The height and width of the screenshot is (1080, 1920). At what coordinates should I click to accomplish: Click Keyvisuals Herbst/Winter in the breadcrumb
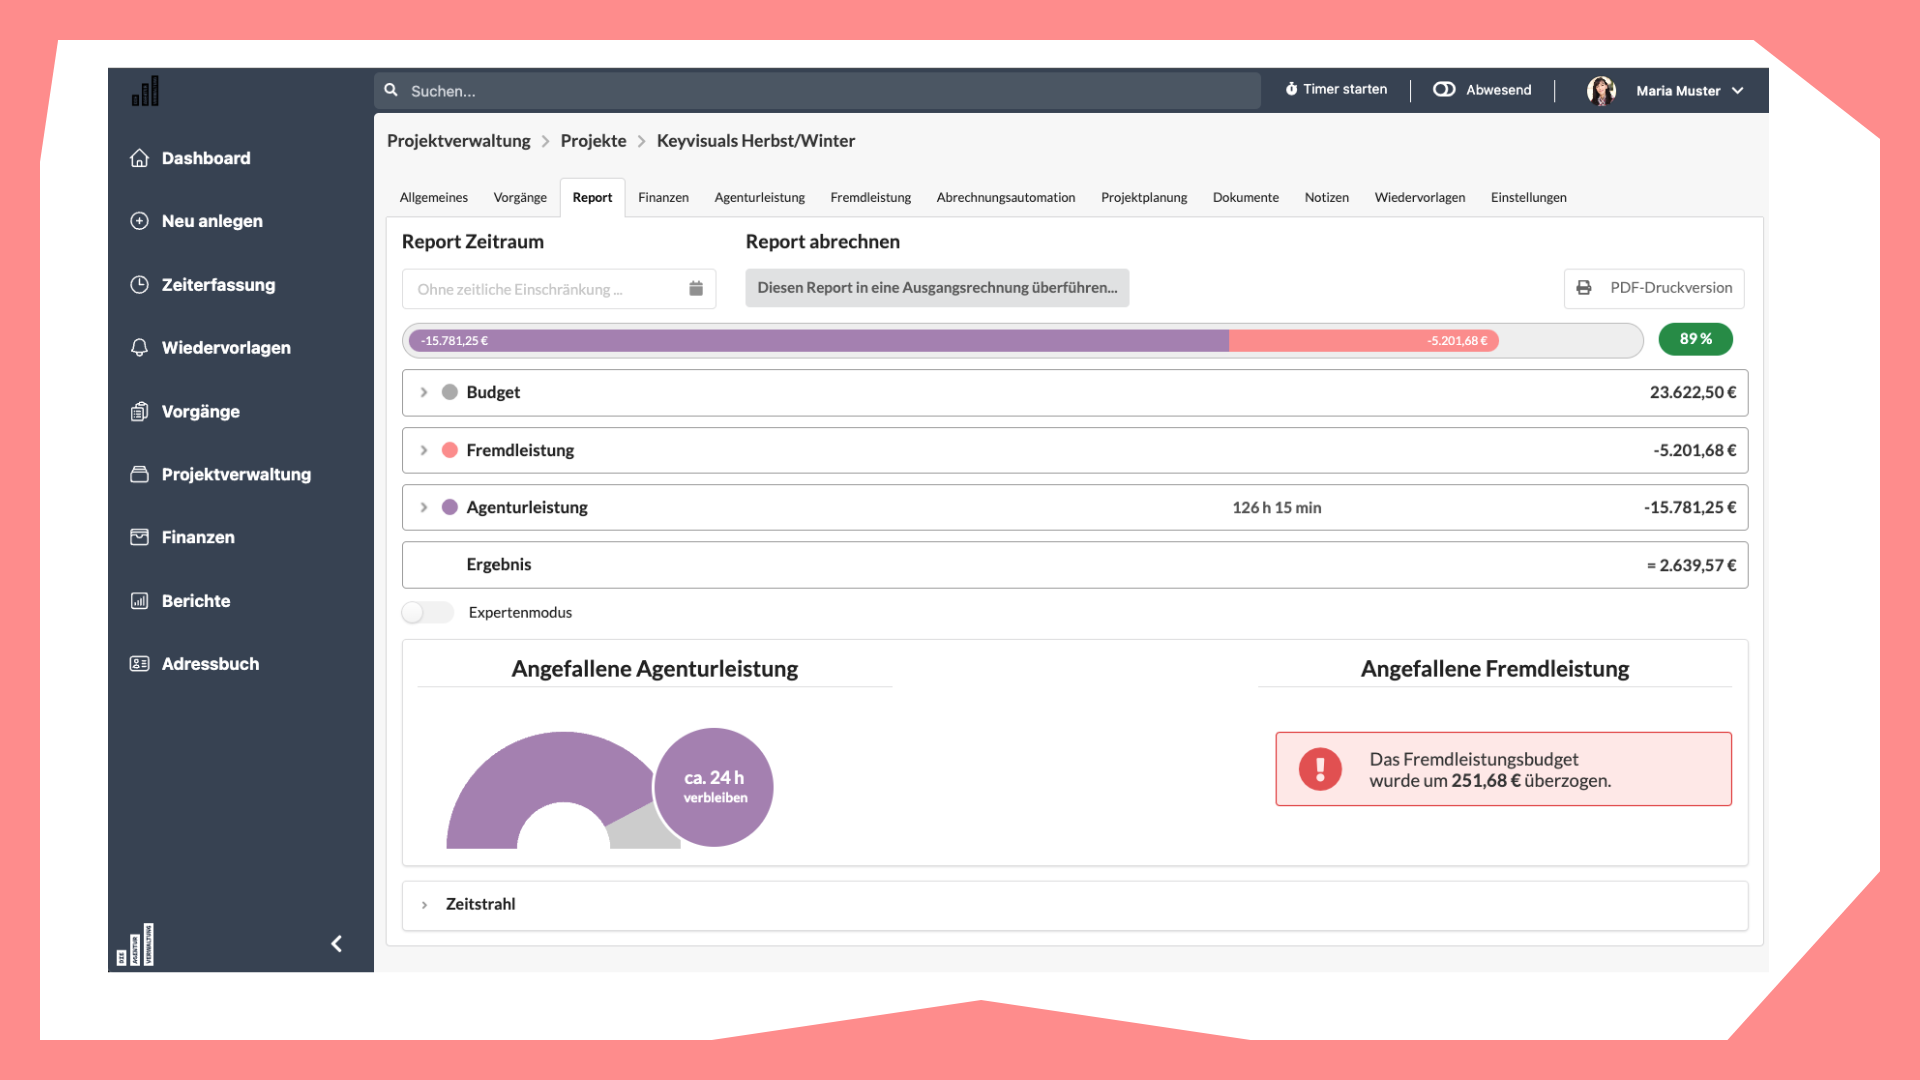click(756, 141)
